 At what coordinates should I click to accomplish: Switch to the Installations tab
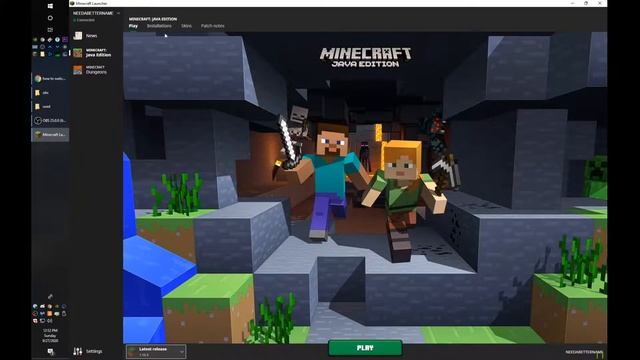159,26
